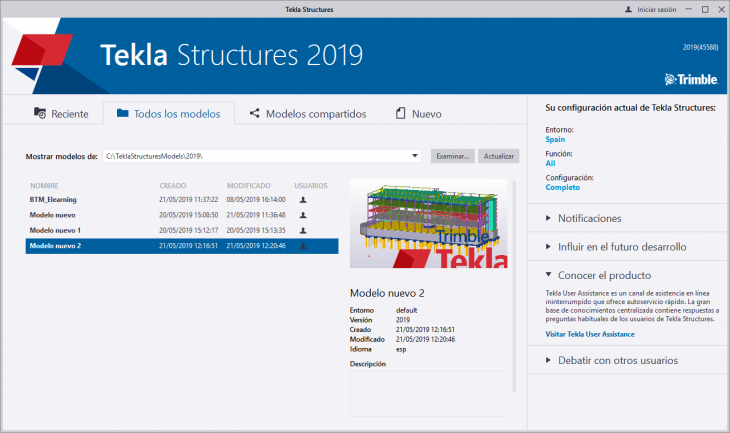The height and width of the screenshot is (433, 730).
Task: Collapse the Conocer el producto section
Action: [604, 275]
